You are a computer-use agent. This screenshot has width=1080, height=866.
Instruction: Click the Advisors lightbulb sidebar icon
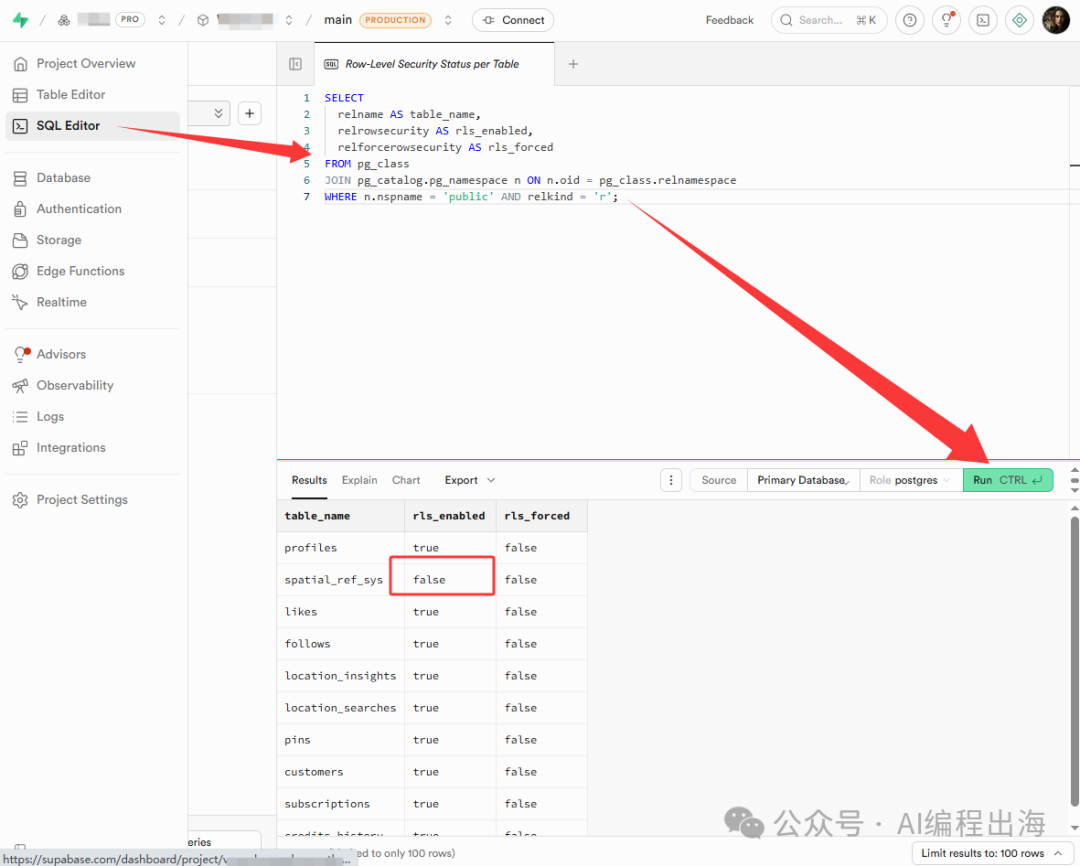point(21,354)
